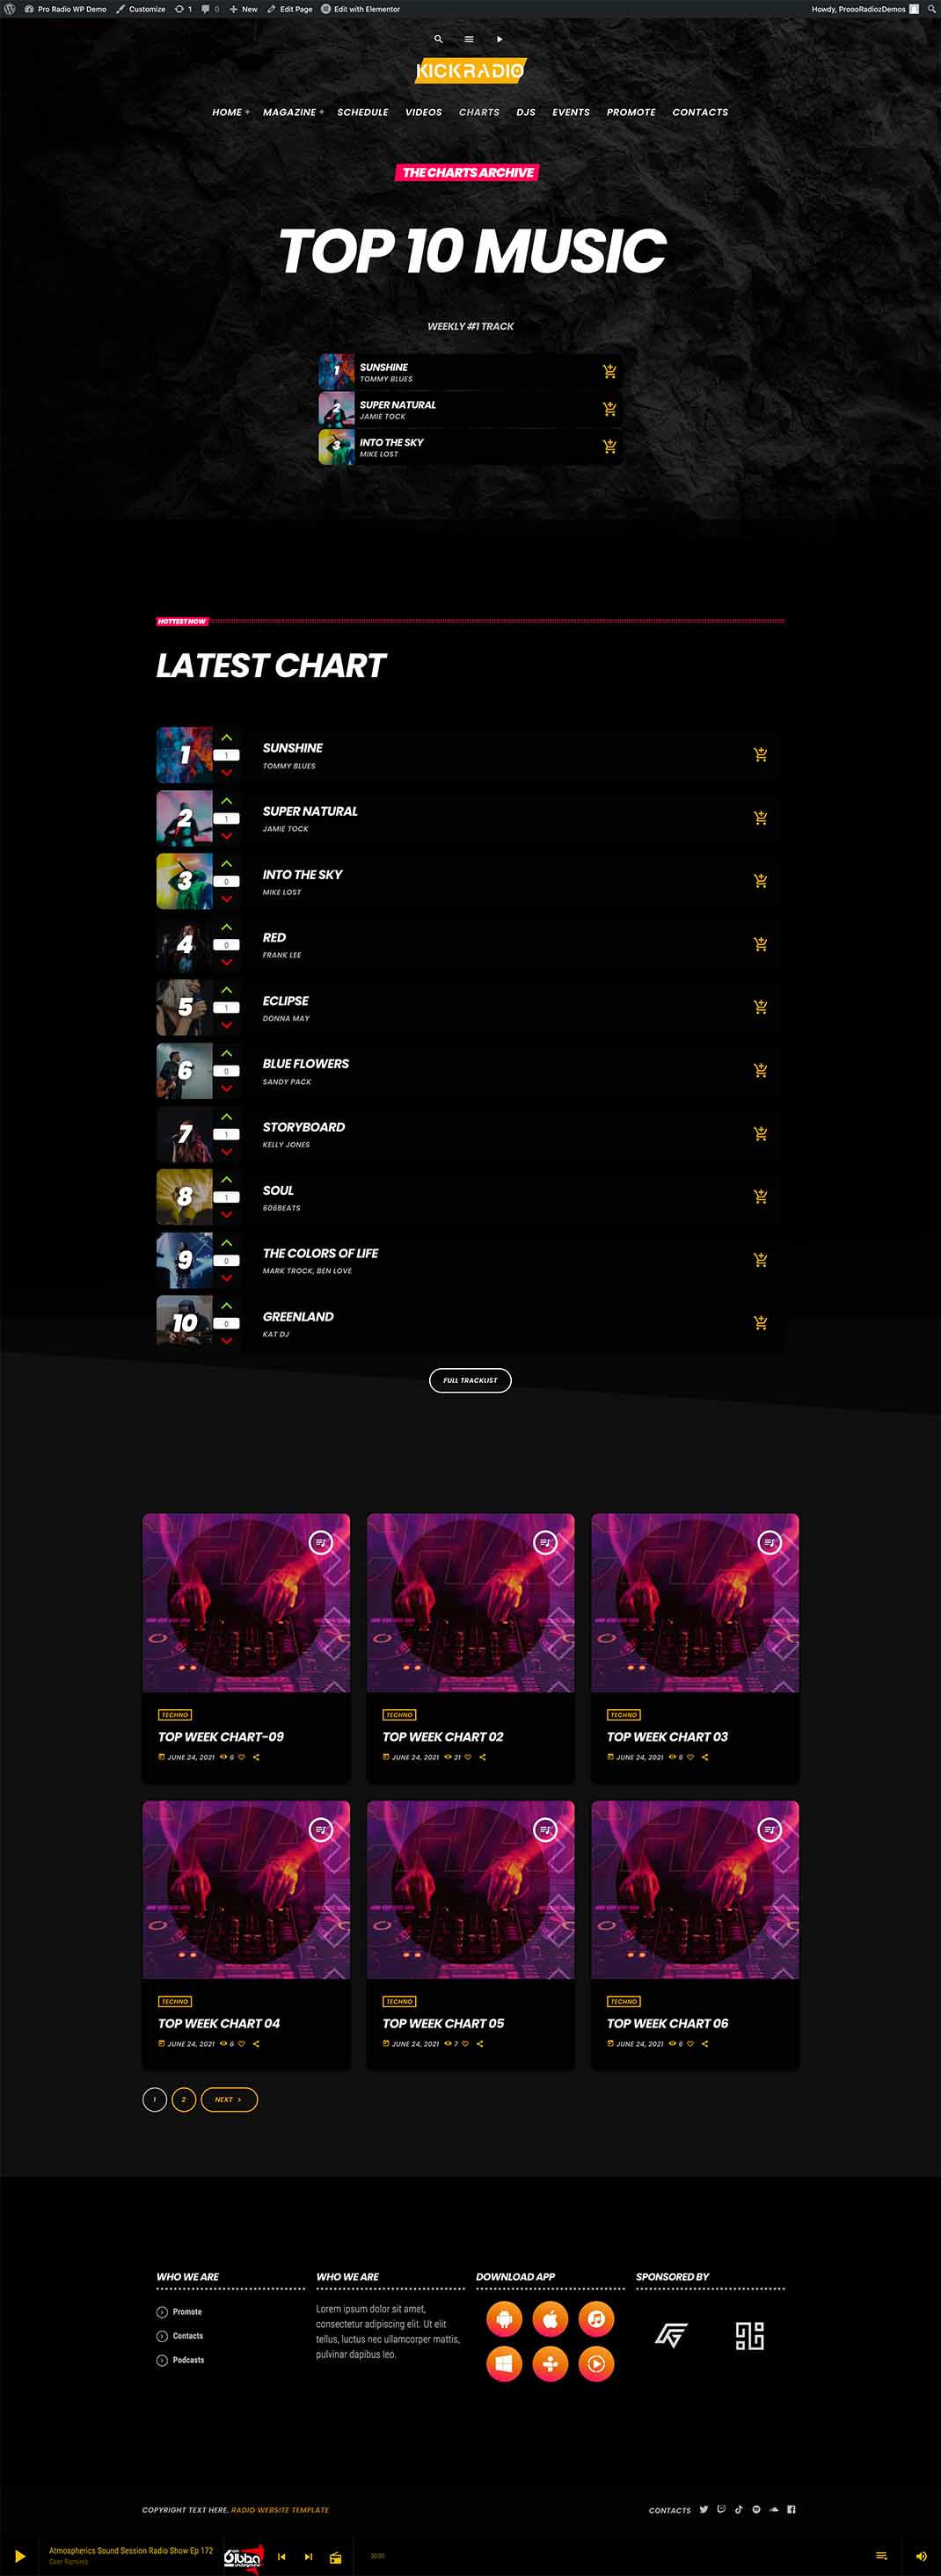Open the search icon above the logo

438,39
